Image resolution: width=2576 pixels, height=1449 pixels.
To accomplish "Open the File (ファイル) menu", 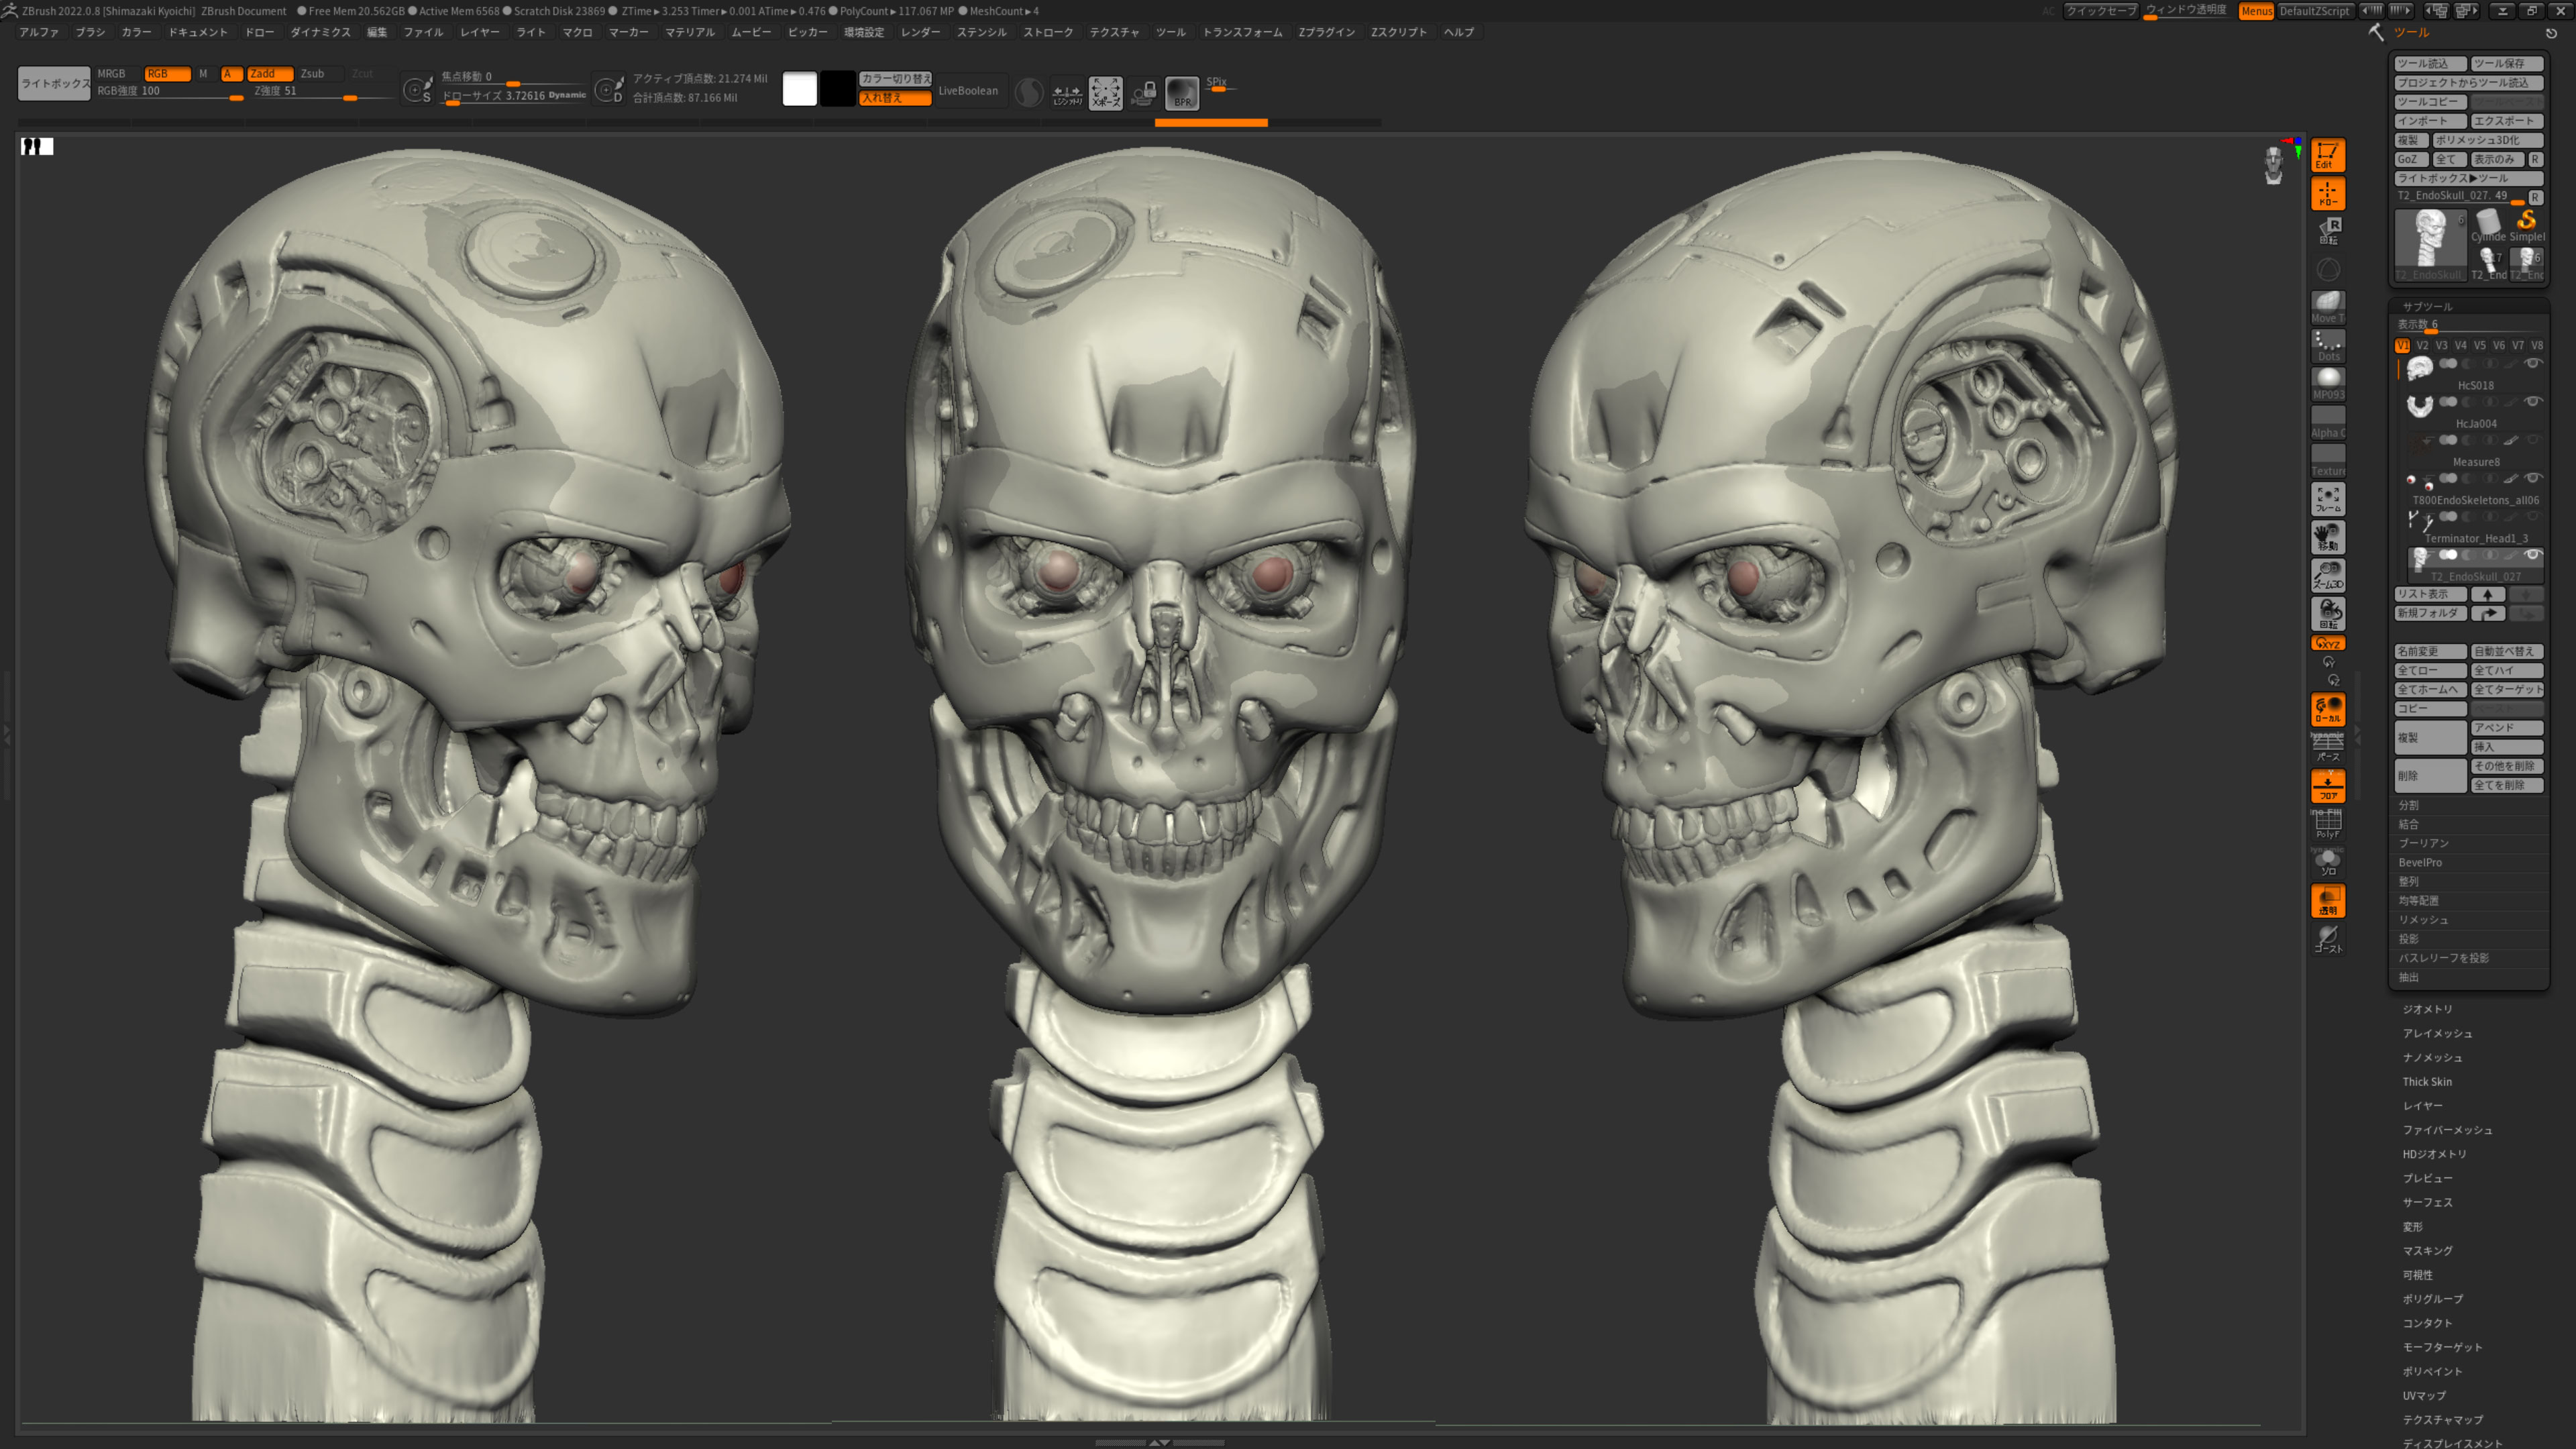I will click(x=423, y=32).
